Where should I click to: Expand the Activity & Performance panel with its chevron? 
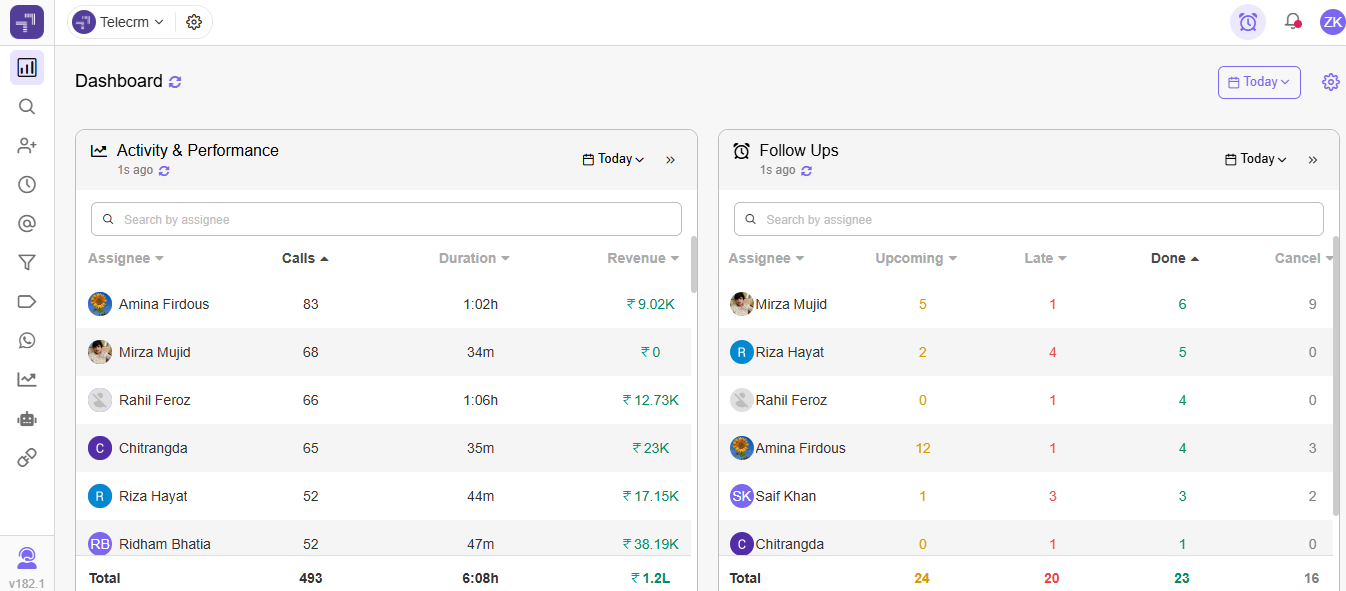coord(670,159)
